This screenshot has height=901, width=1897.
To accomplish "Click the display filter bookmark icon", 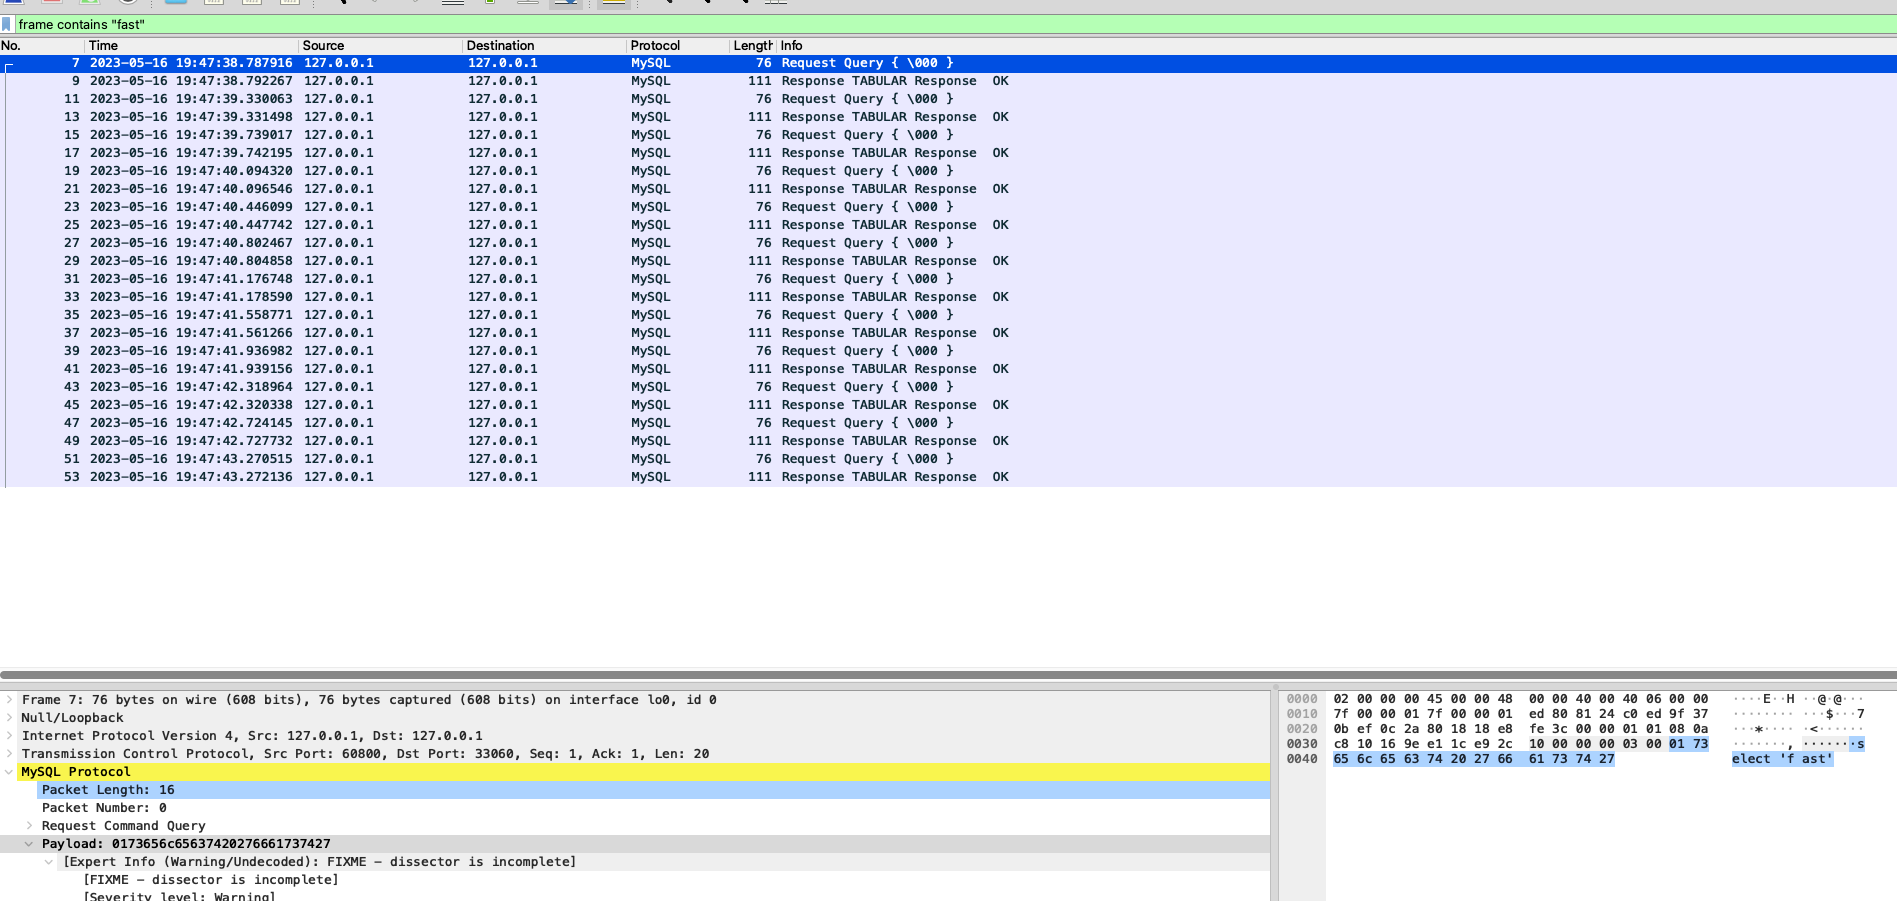I will (7, 24).
